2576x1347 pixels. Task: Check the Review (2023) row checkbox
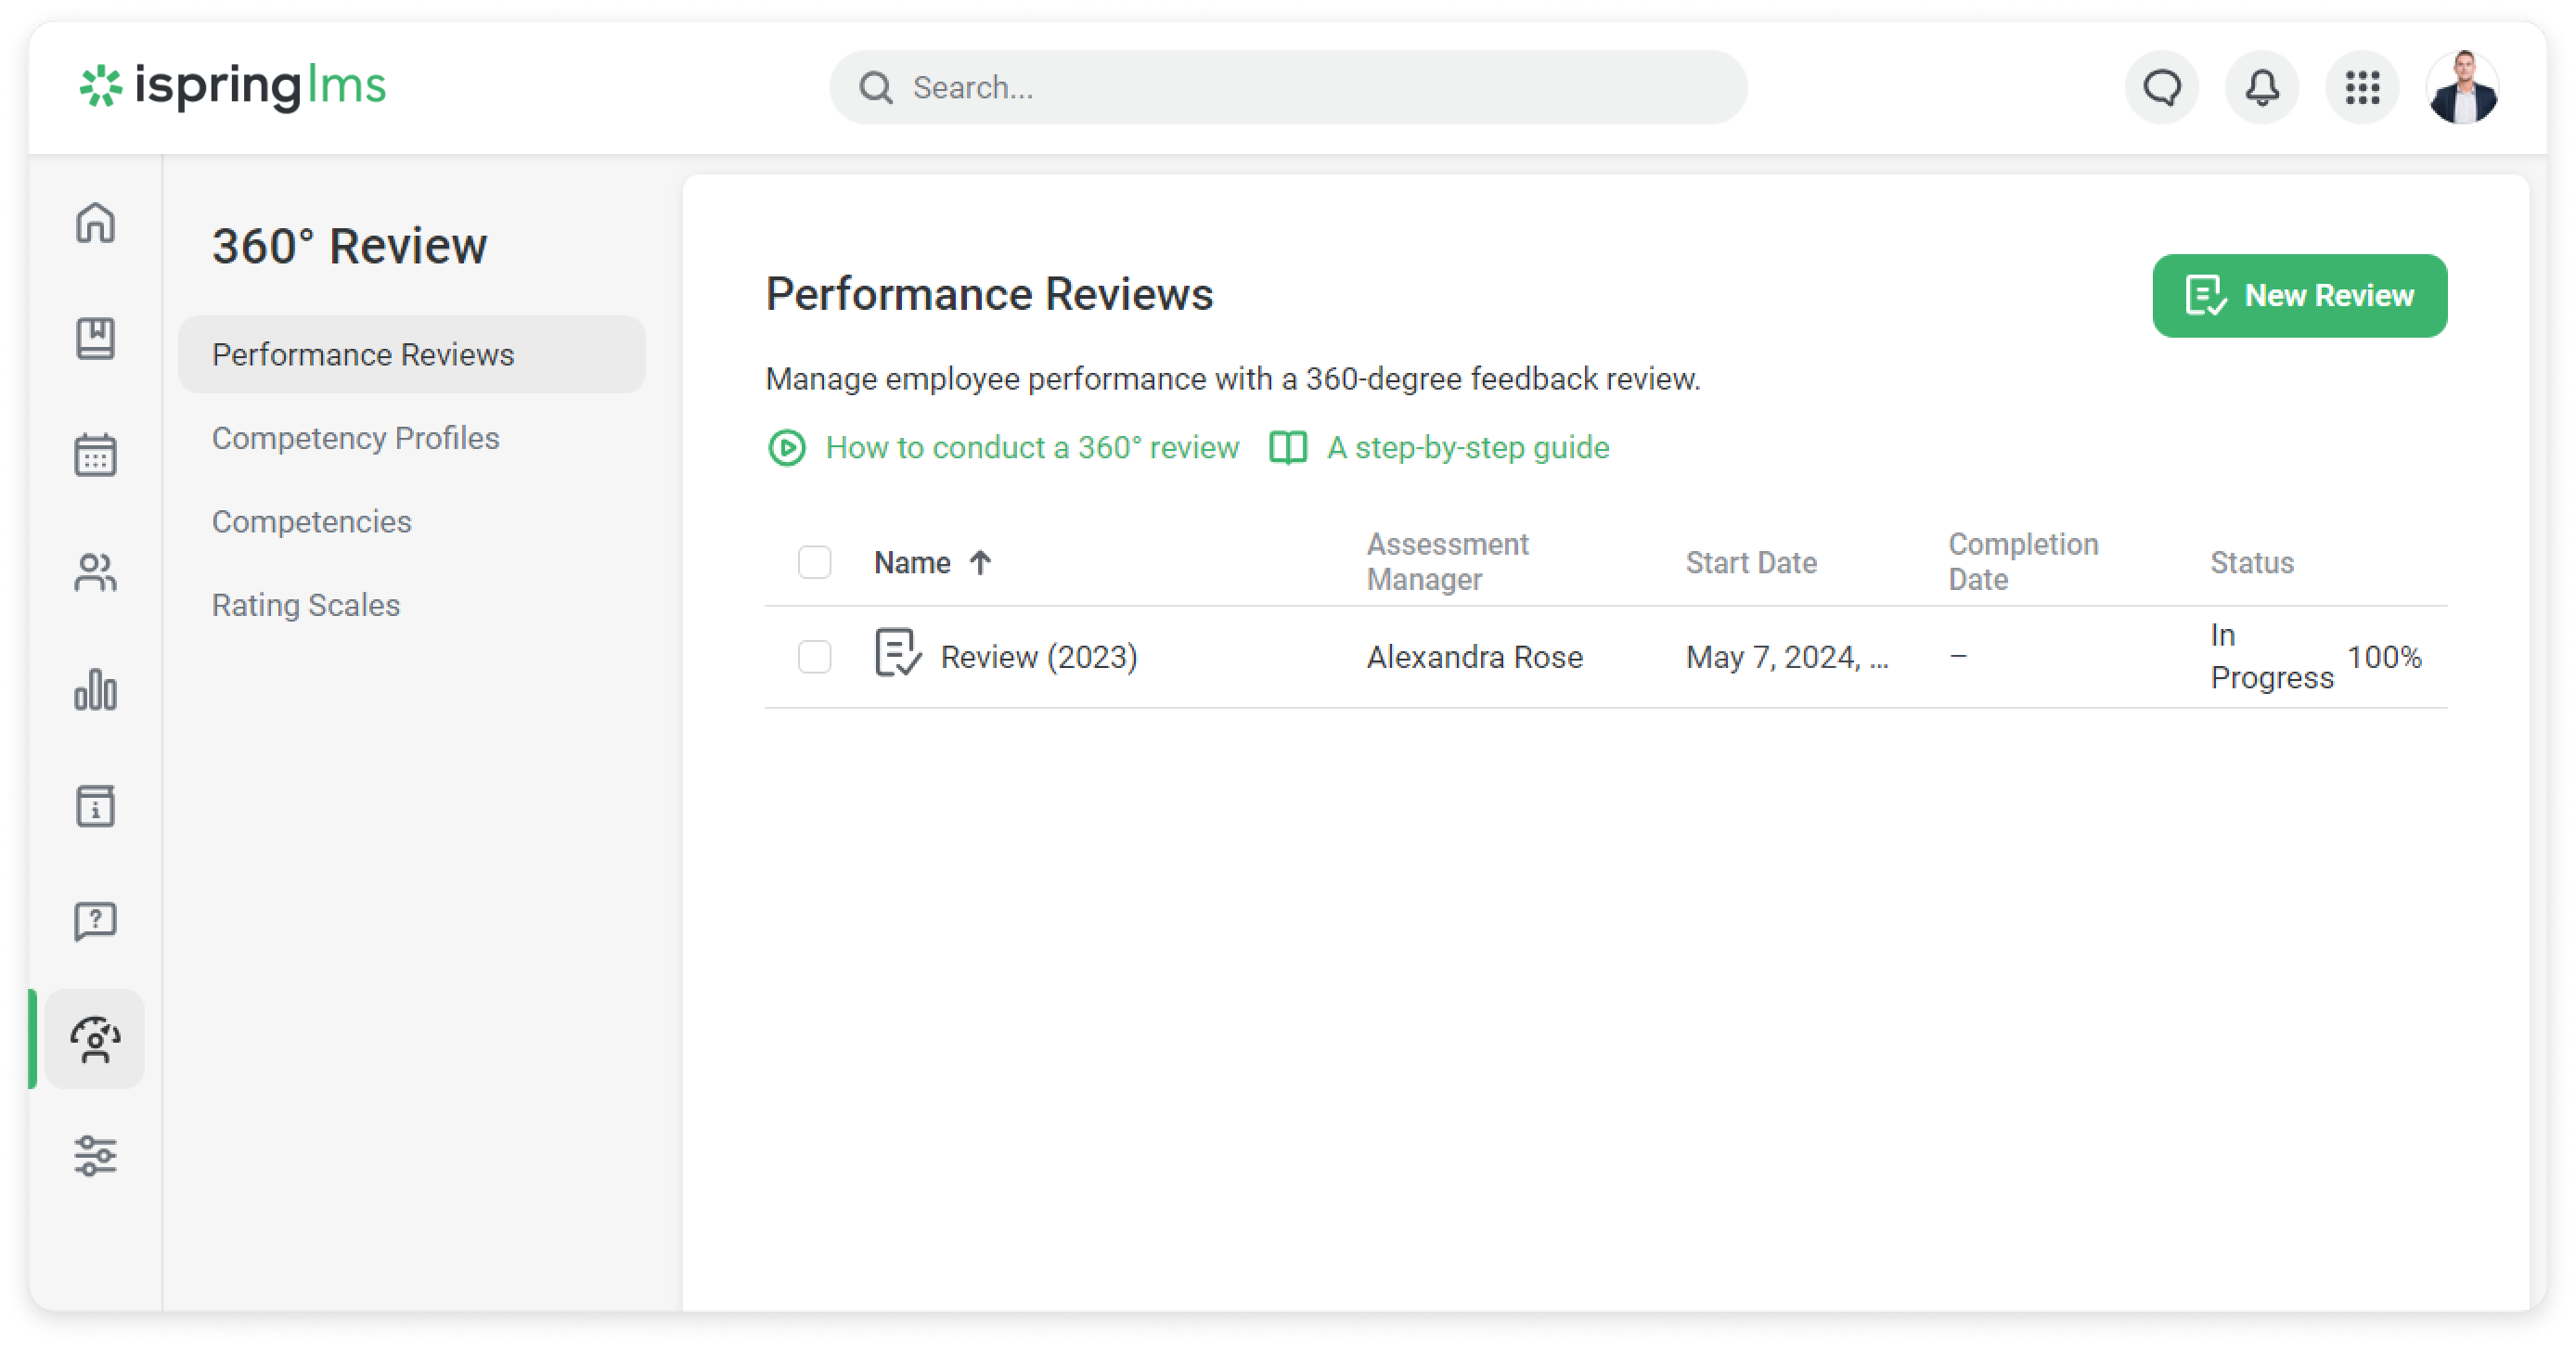pos(814,657)
